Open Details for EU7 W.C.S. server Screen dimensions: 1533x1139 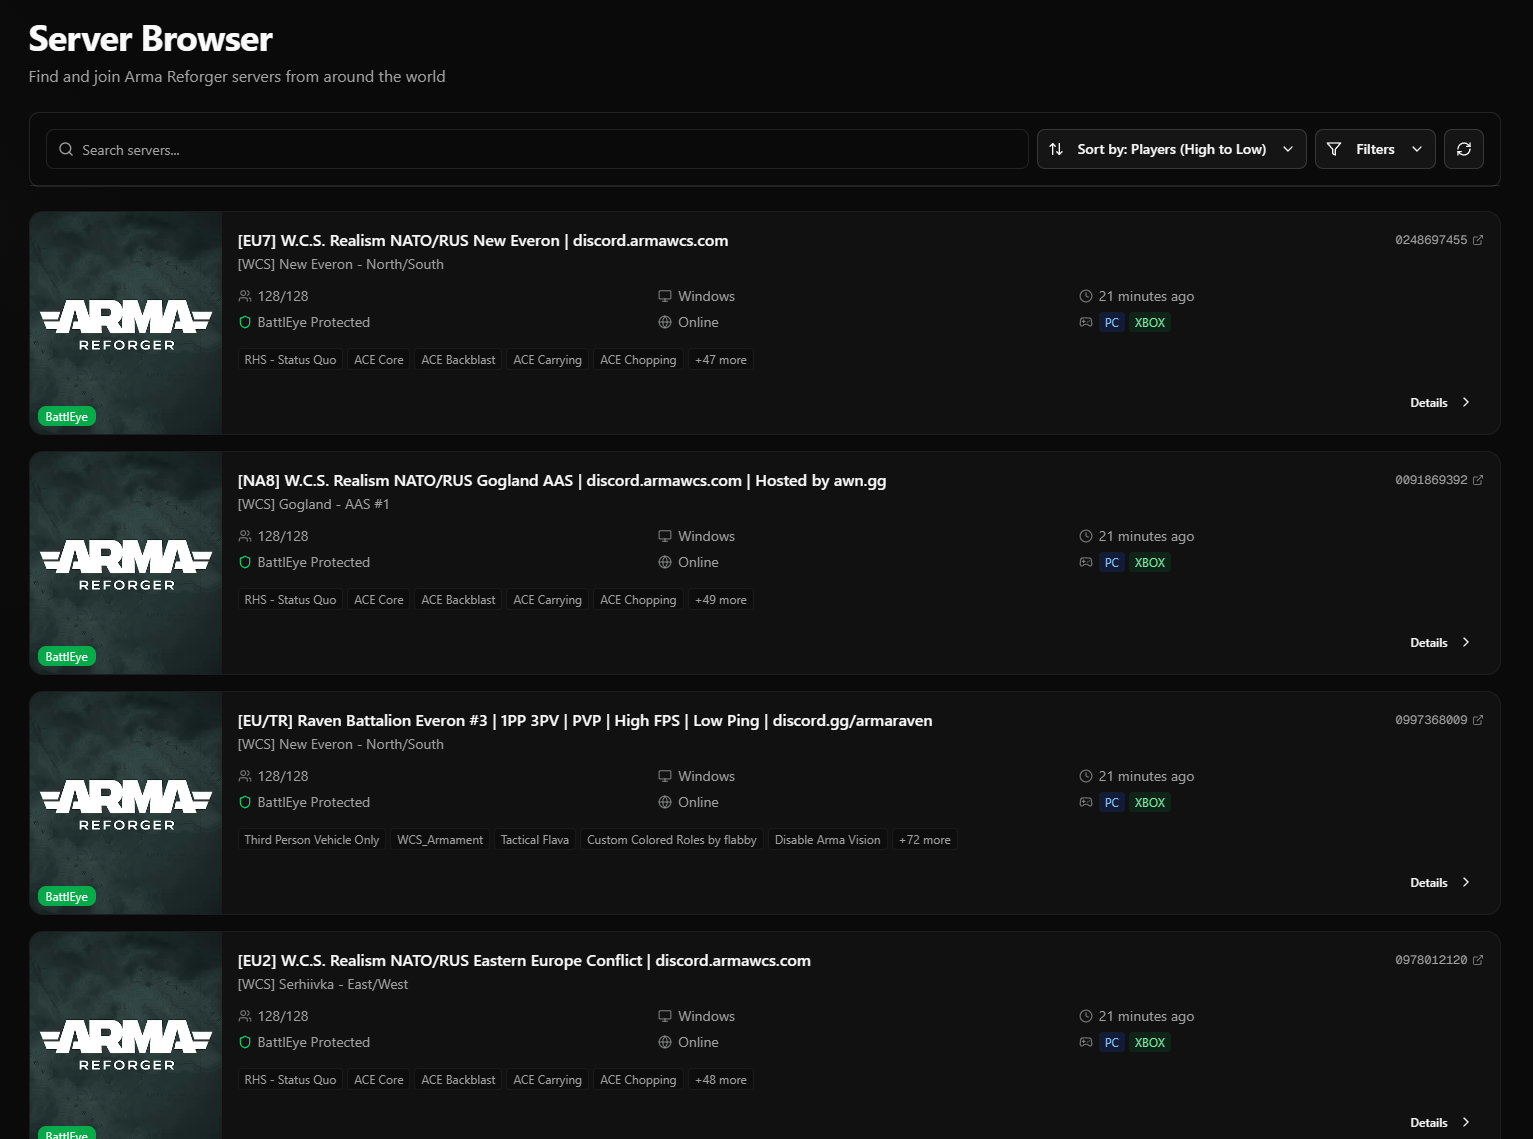tap(1440, 402)
